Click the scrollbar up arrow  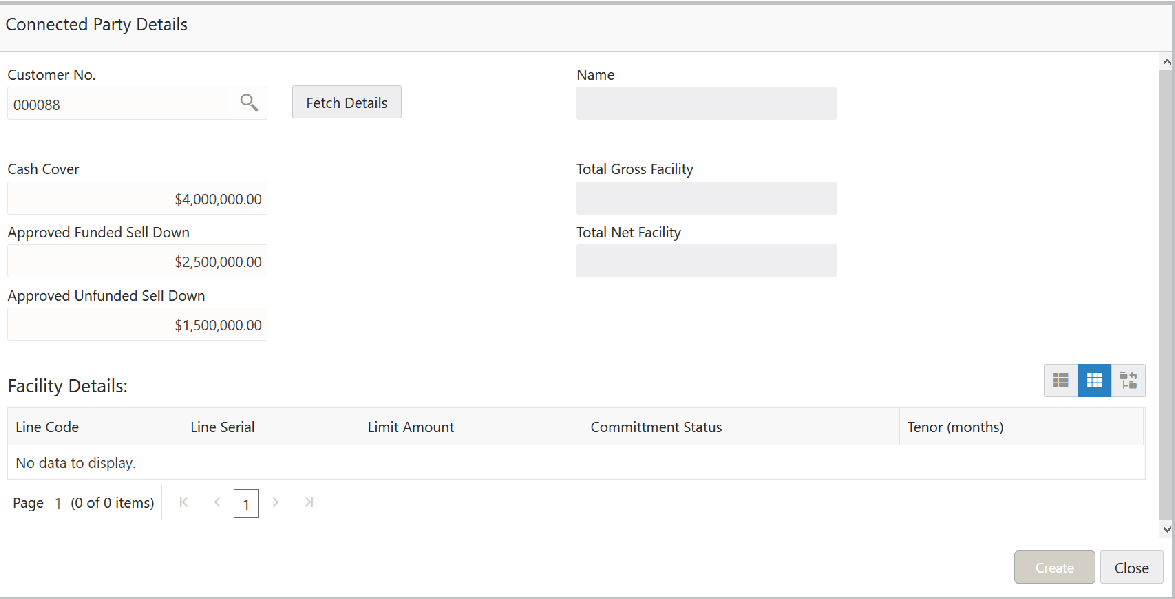click(x=1166, y=60)
